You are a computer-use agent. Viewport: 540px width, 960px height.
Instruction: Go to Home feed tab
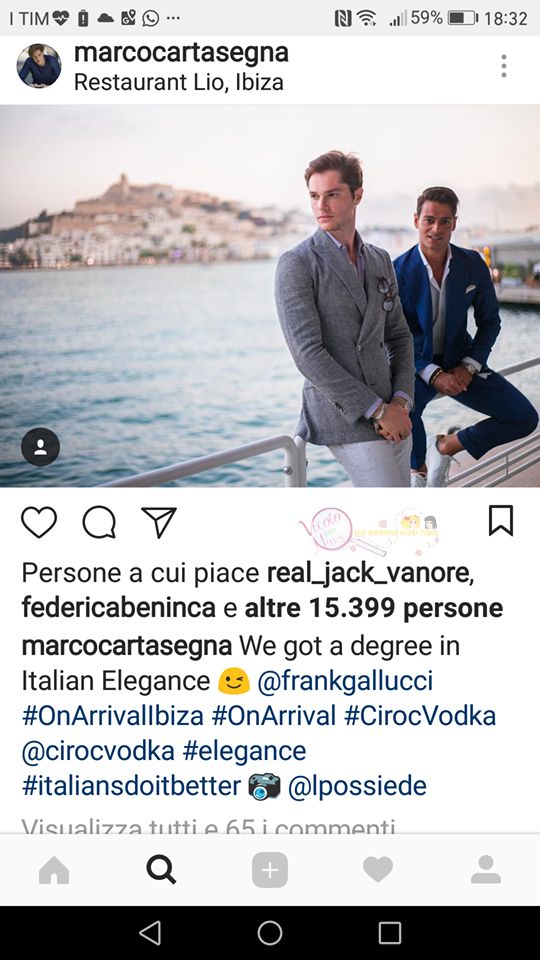(x=54, y=870)
